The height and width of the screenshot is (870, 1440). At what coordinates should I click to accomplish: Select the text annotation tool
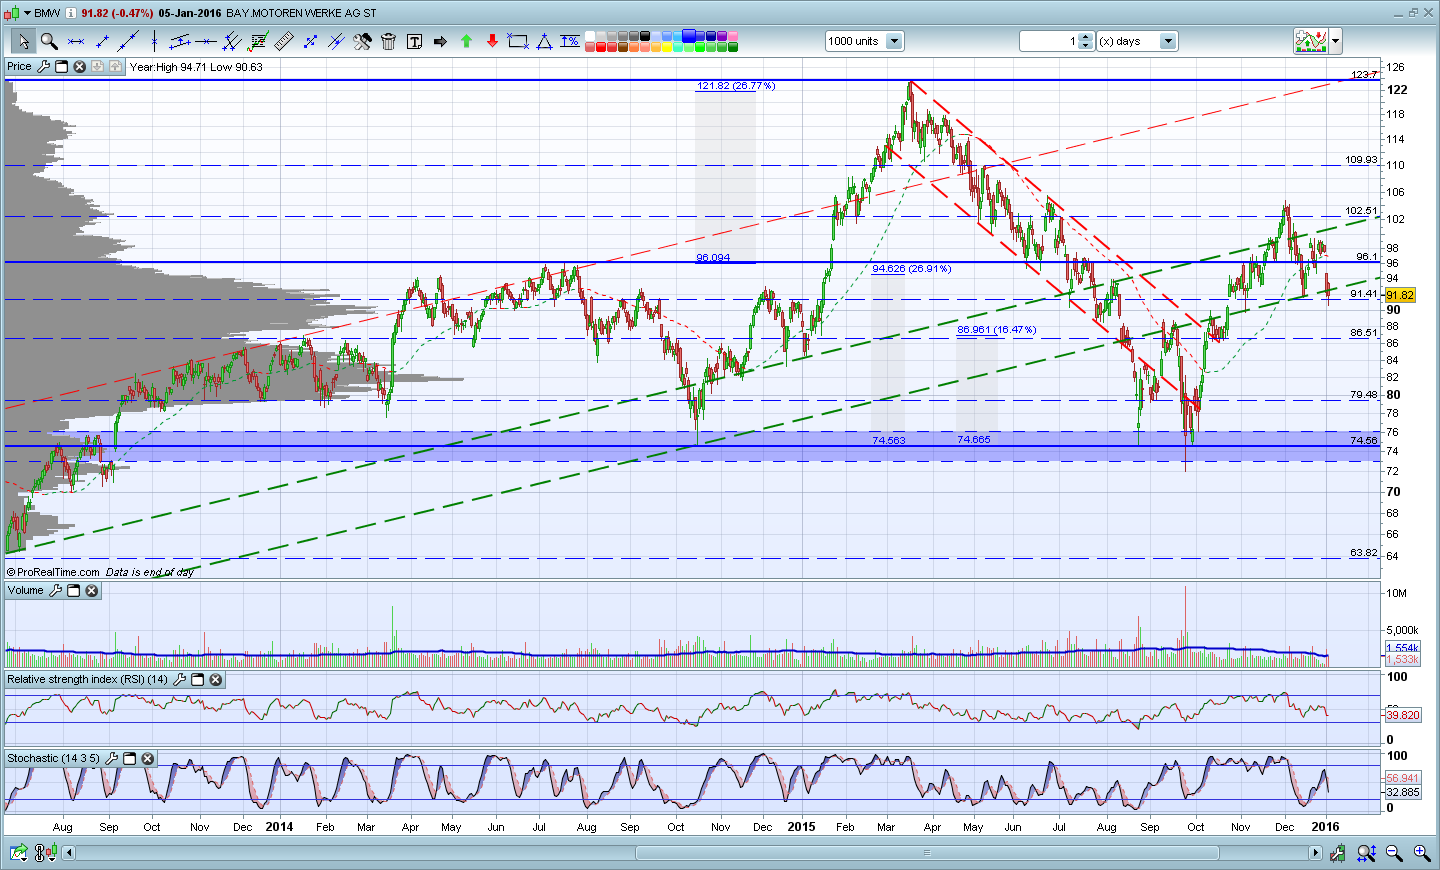click(414, 41)
